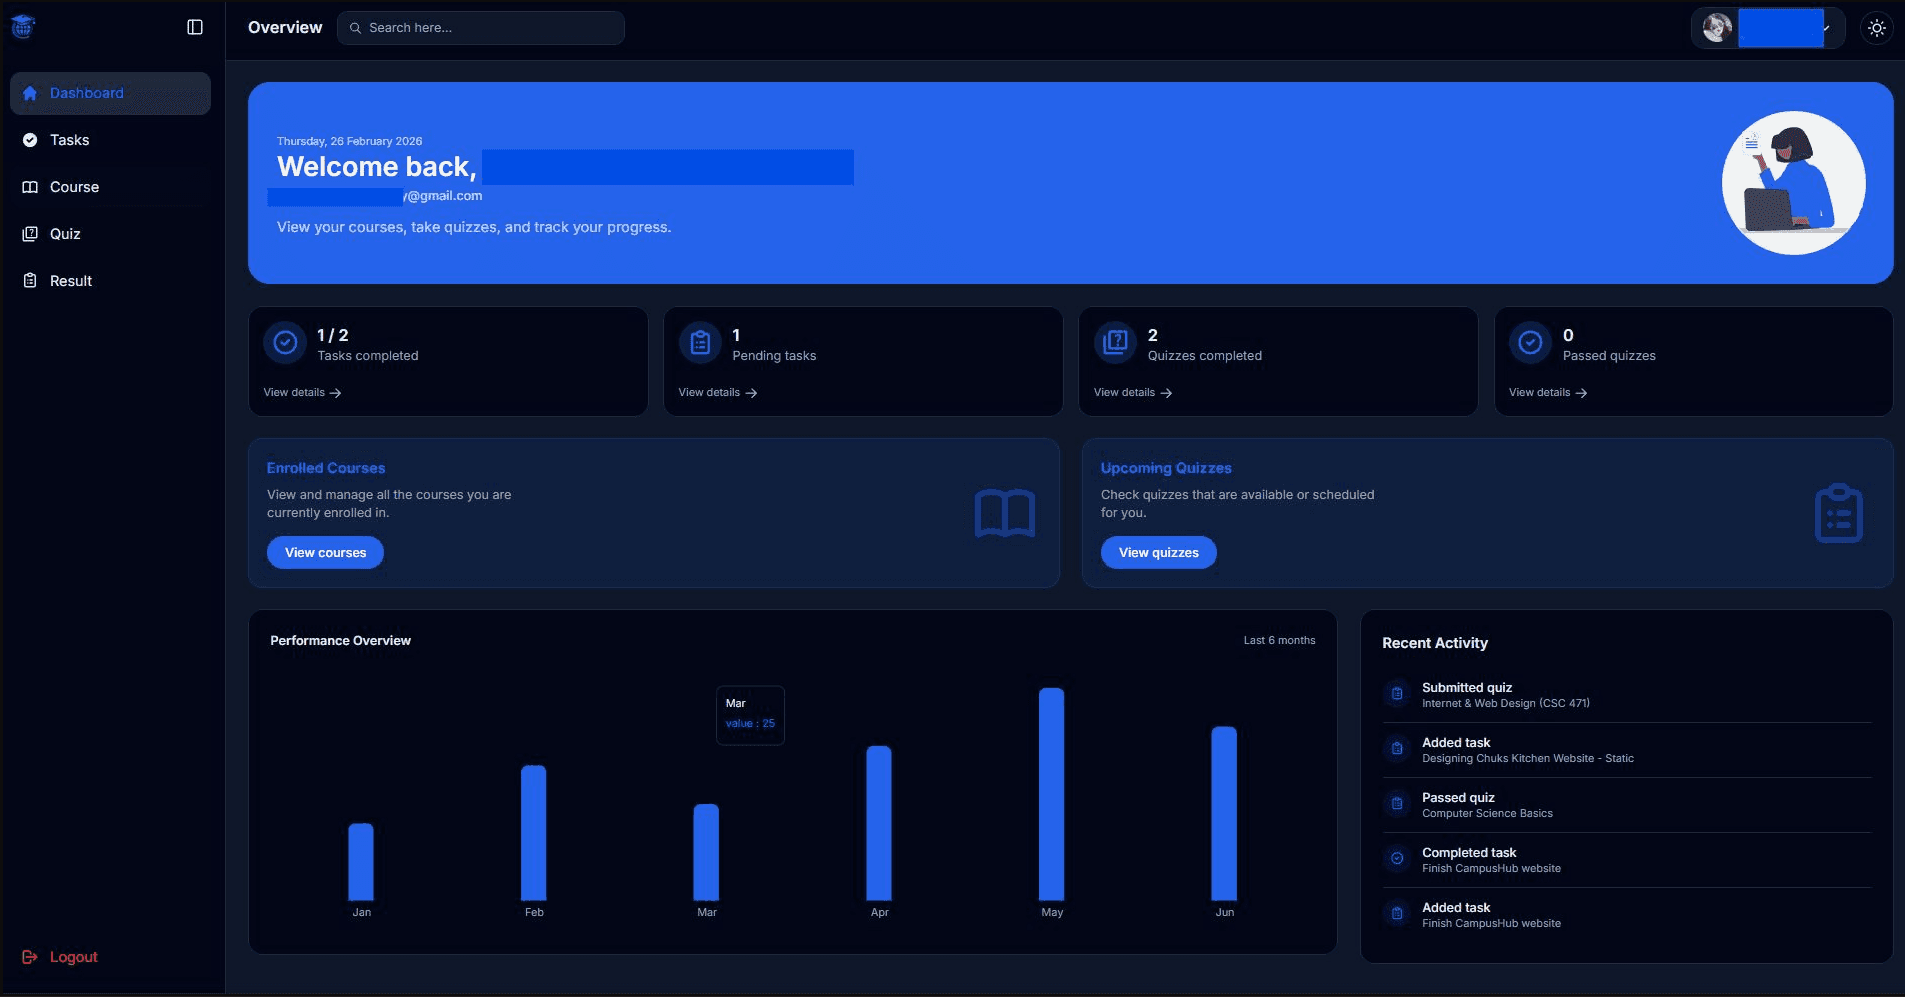Click the Quizzes completed question icon
The width and height of the screenshot is (1905, 997).
tap(1115, 343)
